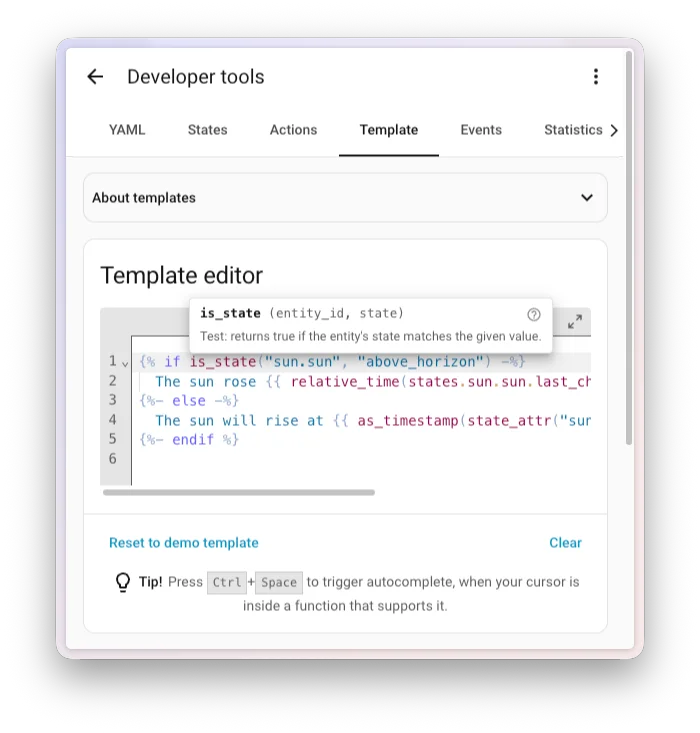The height and width of the screenshot is (733, 700).
Task: Click the lightbulb Tip icon
Action: 123,582
